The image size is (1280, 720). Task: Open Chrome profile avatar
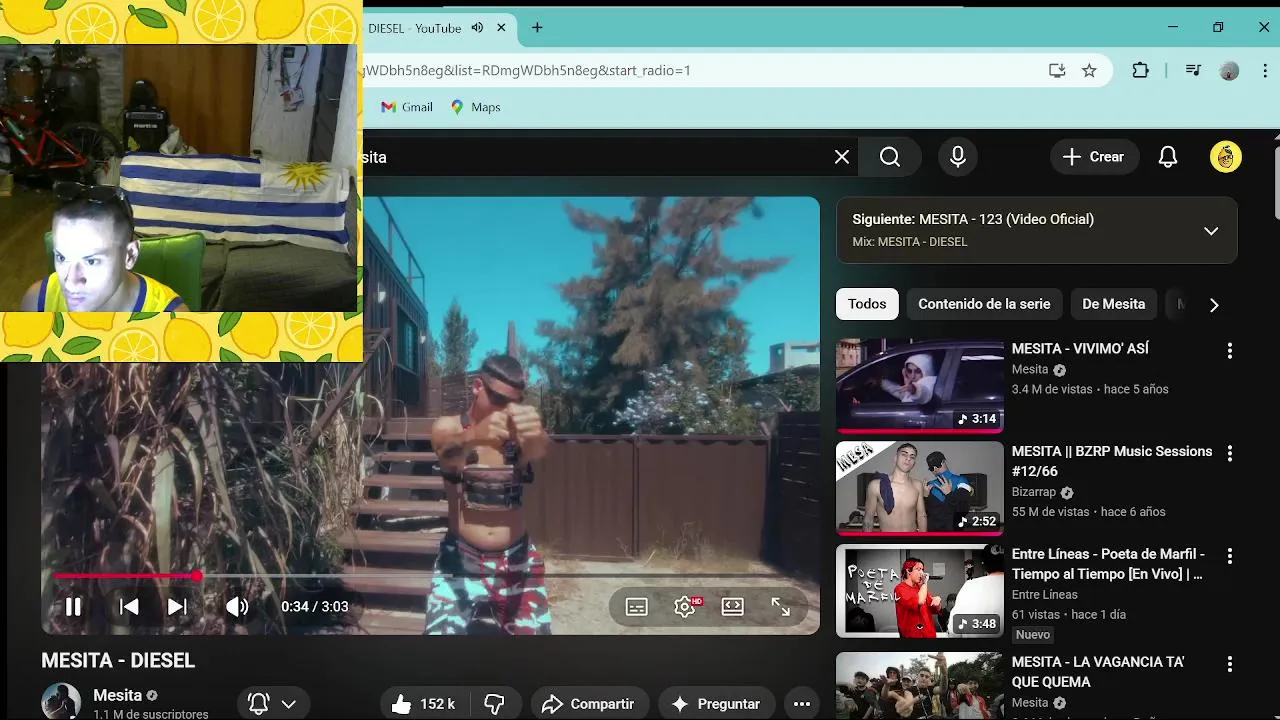pyautogui.click(x=1230, y=70)
